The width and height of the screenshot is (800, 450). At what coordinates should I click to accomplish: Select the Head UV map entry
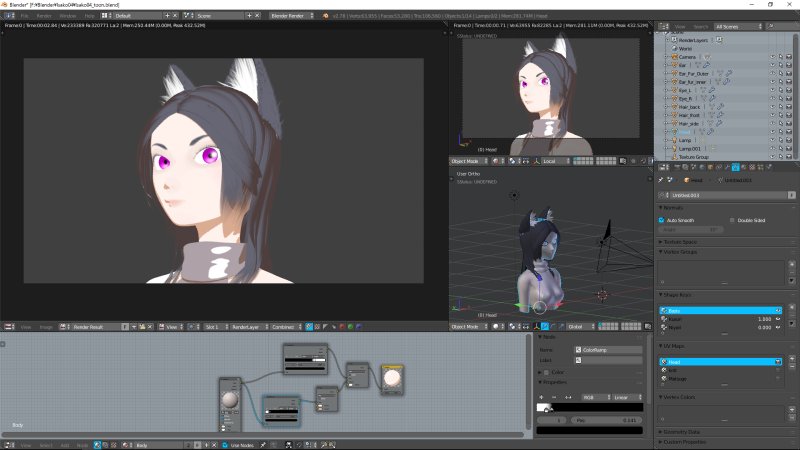pyautogui.click(x=720, y=362)
